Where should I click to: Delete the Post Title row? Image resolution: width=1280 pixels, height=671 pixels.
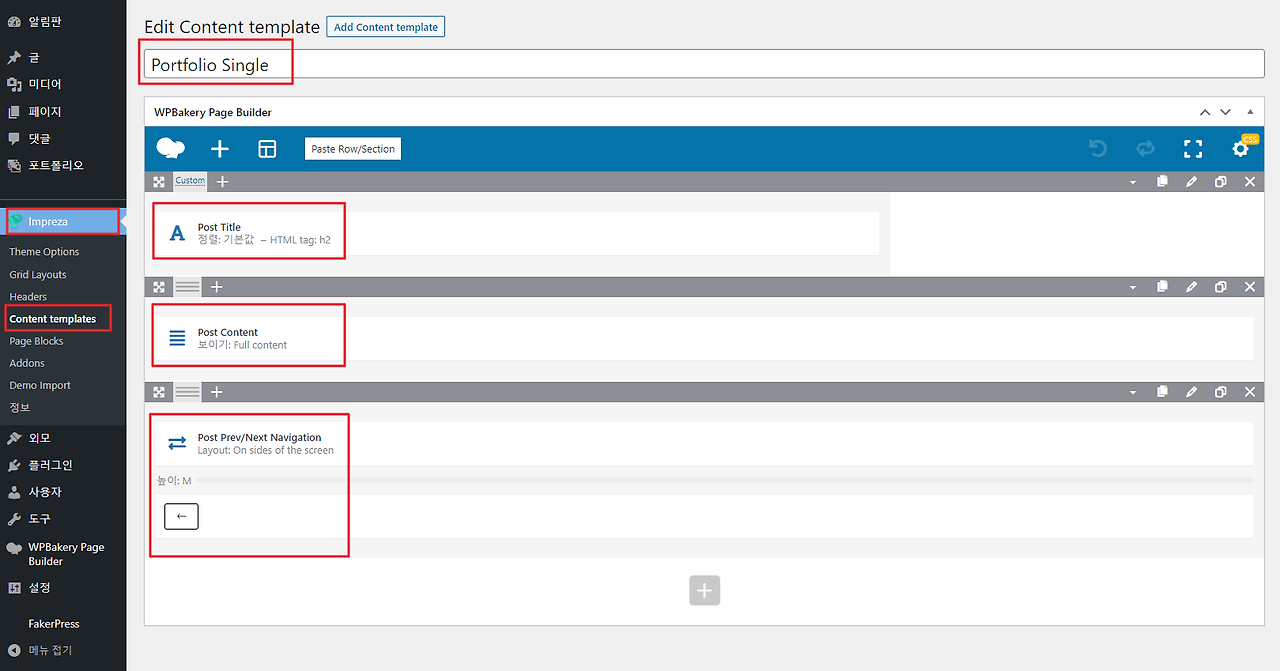pos(1250,182)
